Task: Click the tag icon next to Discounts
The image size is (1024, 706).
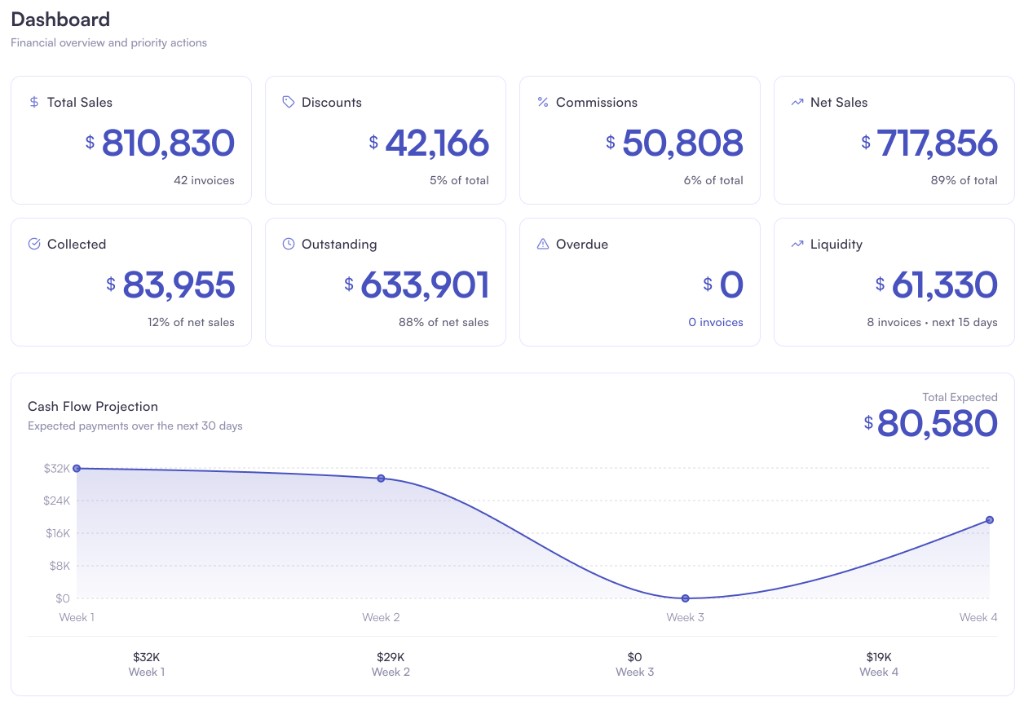Action: pos(288,102)
